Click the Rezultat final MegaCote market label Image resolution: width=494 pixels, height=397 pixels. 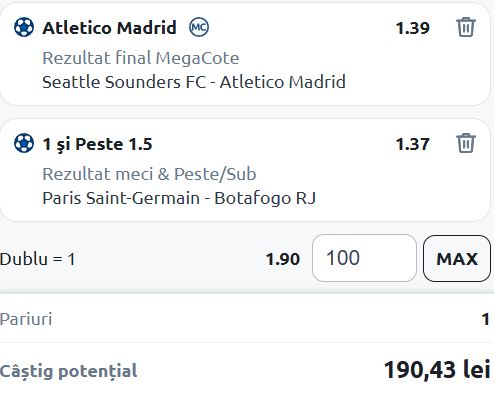click(x=141, y=58)
